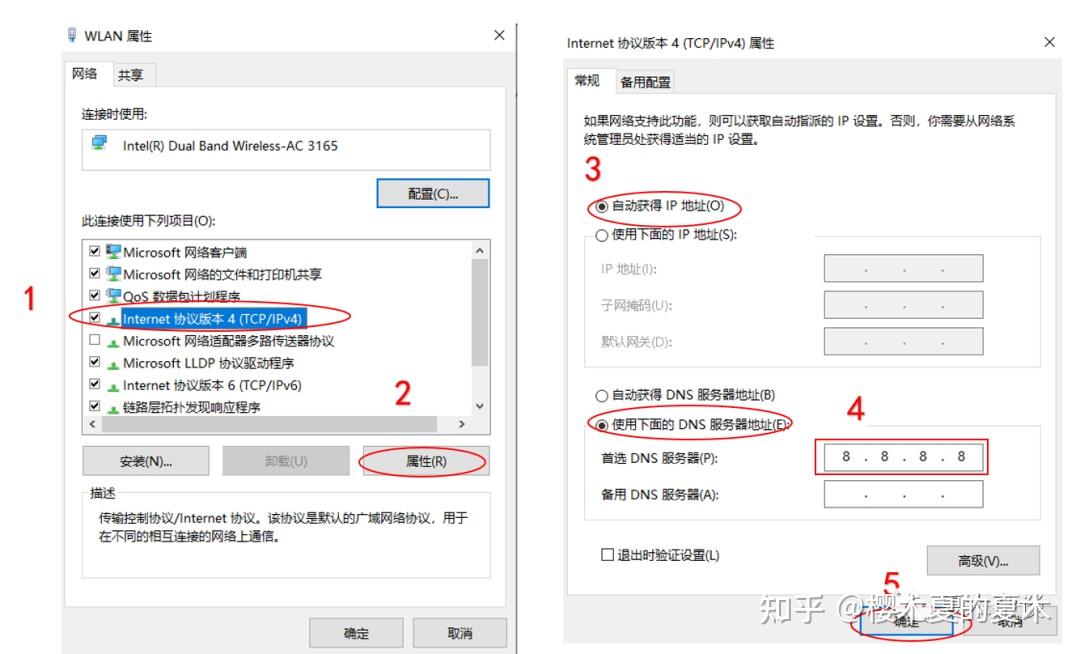Click the 属性(R) button
Viewport: 1080px width, 654px height.
click(426, 461)
